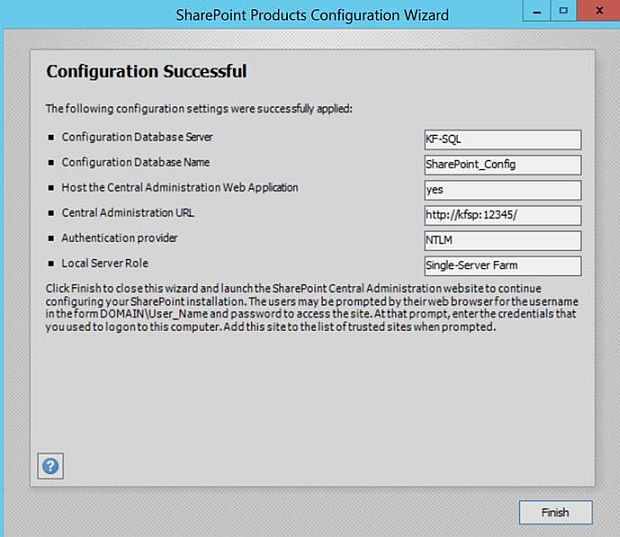Click the 'Configuration Database Server' label

[137, 137]
